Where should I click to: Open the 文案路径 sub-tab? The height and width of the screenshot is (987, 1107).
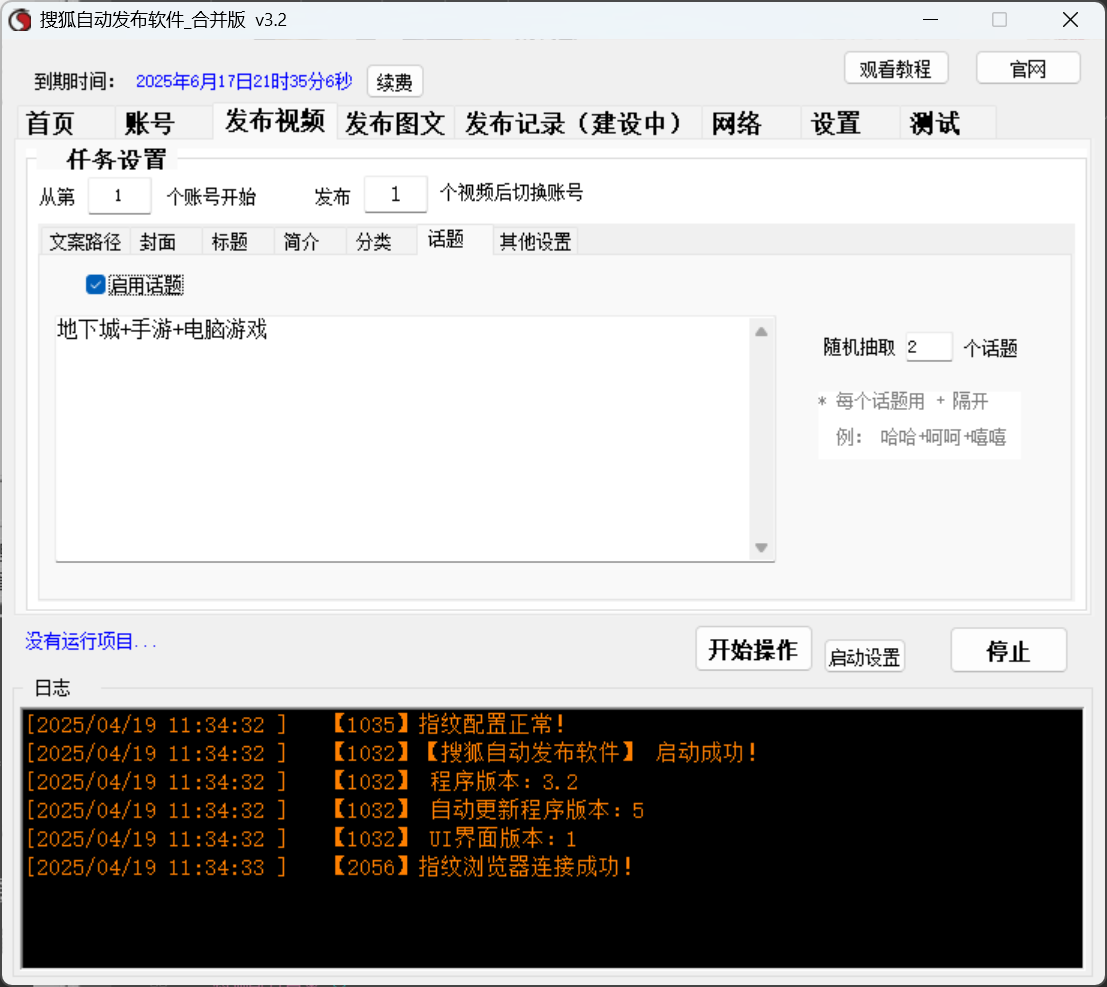click(85, 241)
